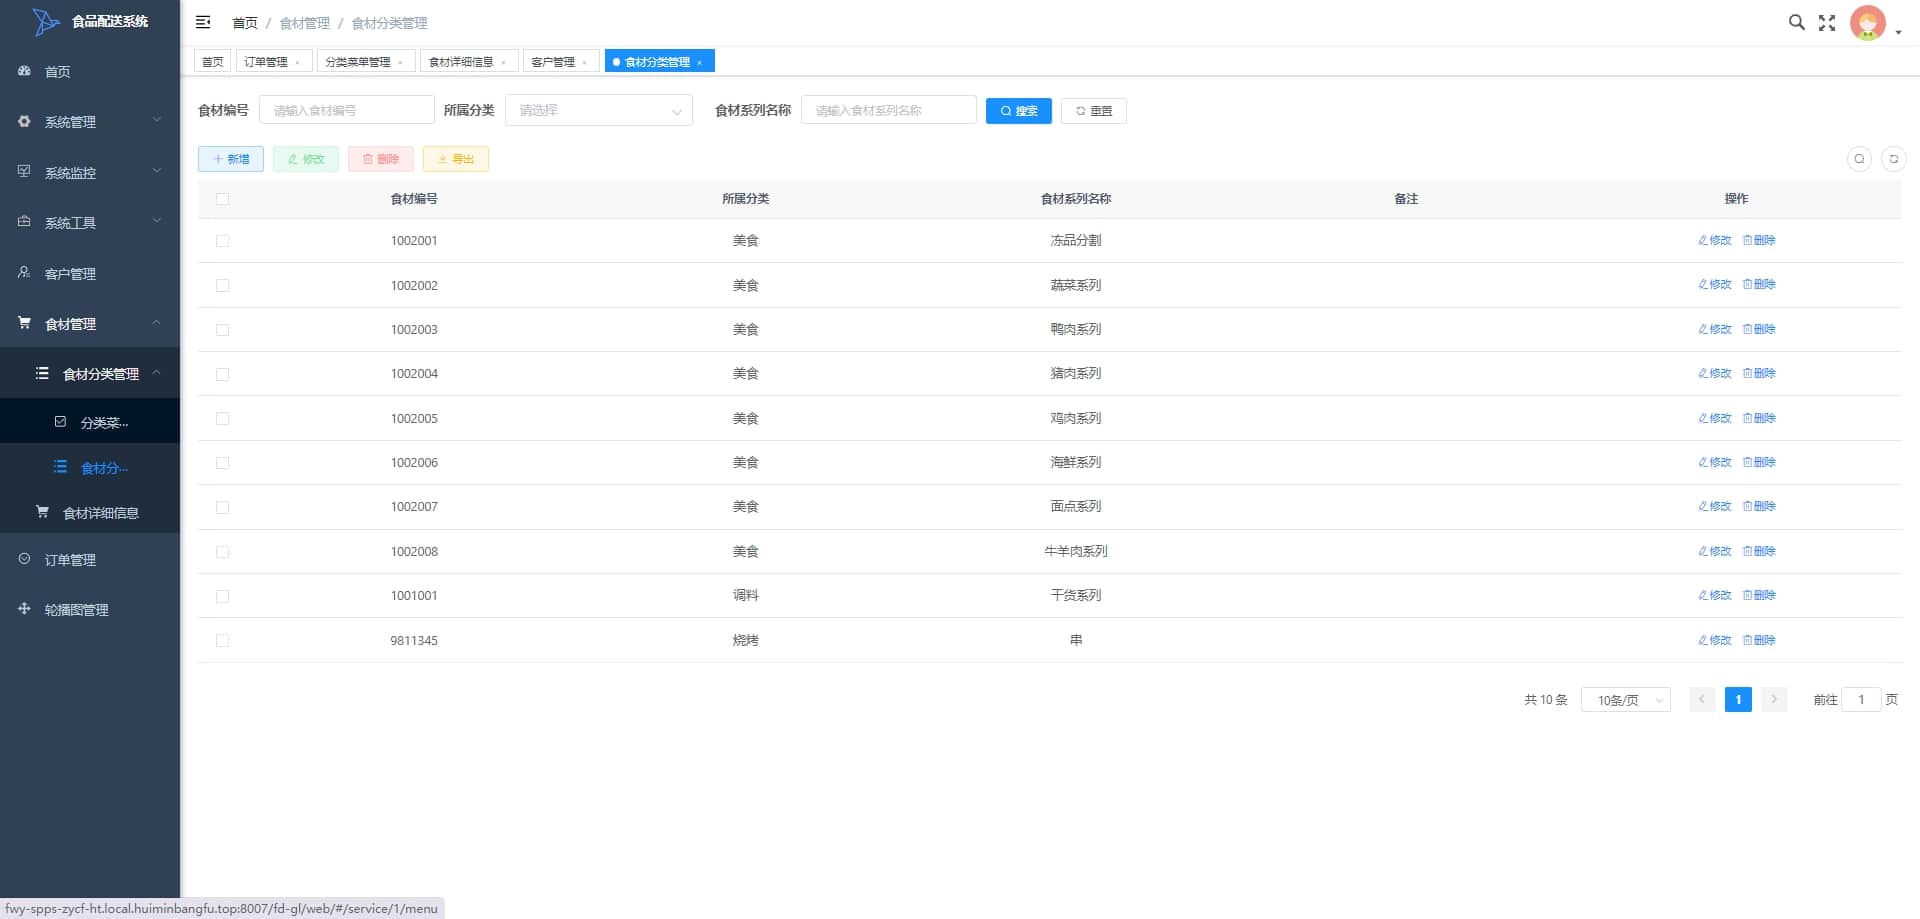Focus the 食材系列名称 input field
Screen dimensions: 1920x919
(888, 110)
